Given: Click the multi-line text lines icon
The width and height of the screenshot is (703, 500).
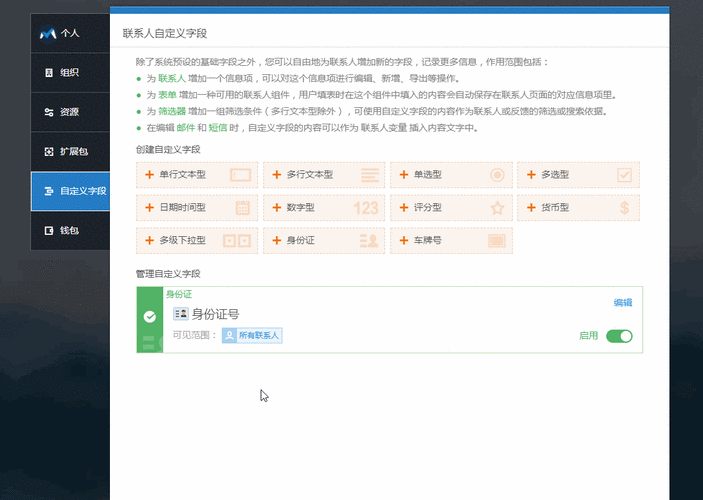Looking at the screenshot, I should point(370,175).
